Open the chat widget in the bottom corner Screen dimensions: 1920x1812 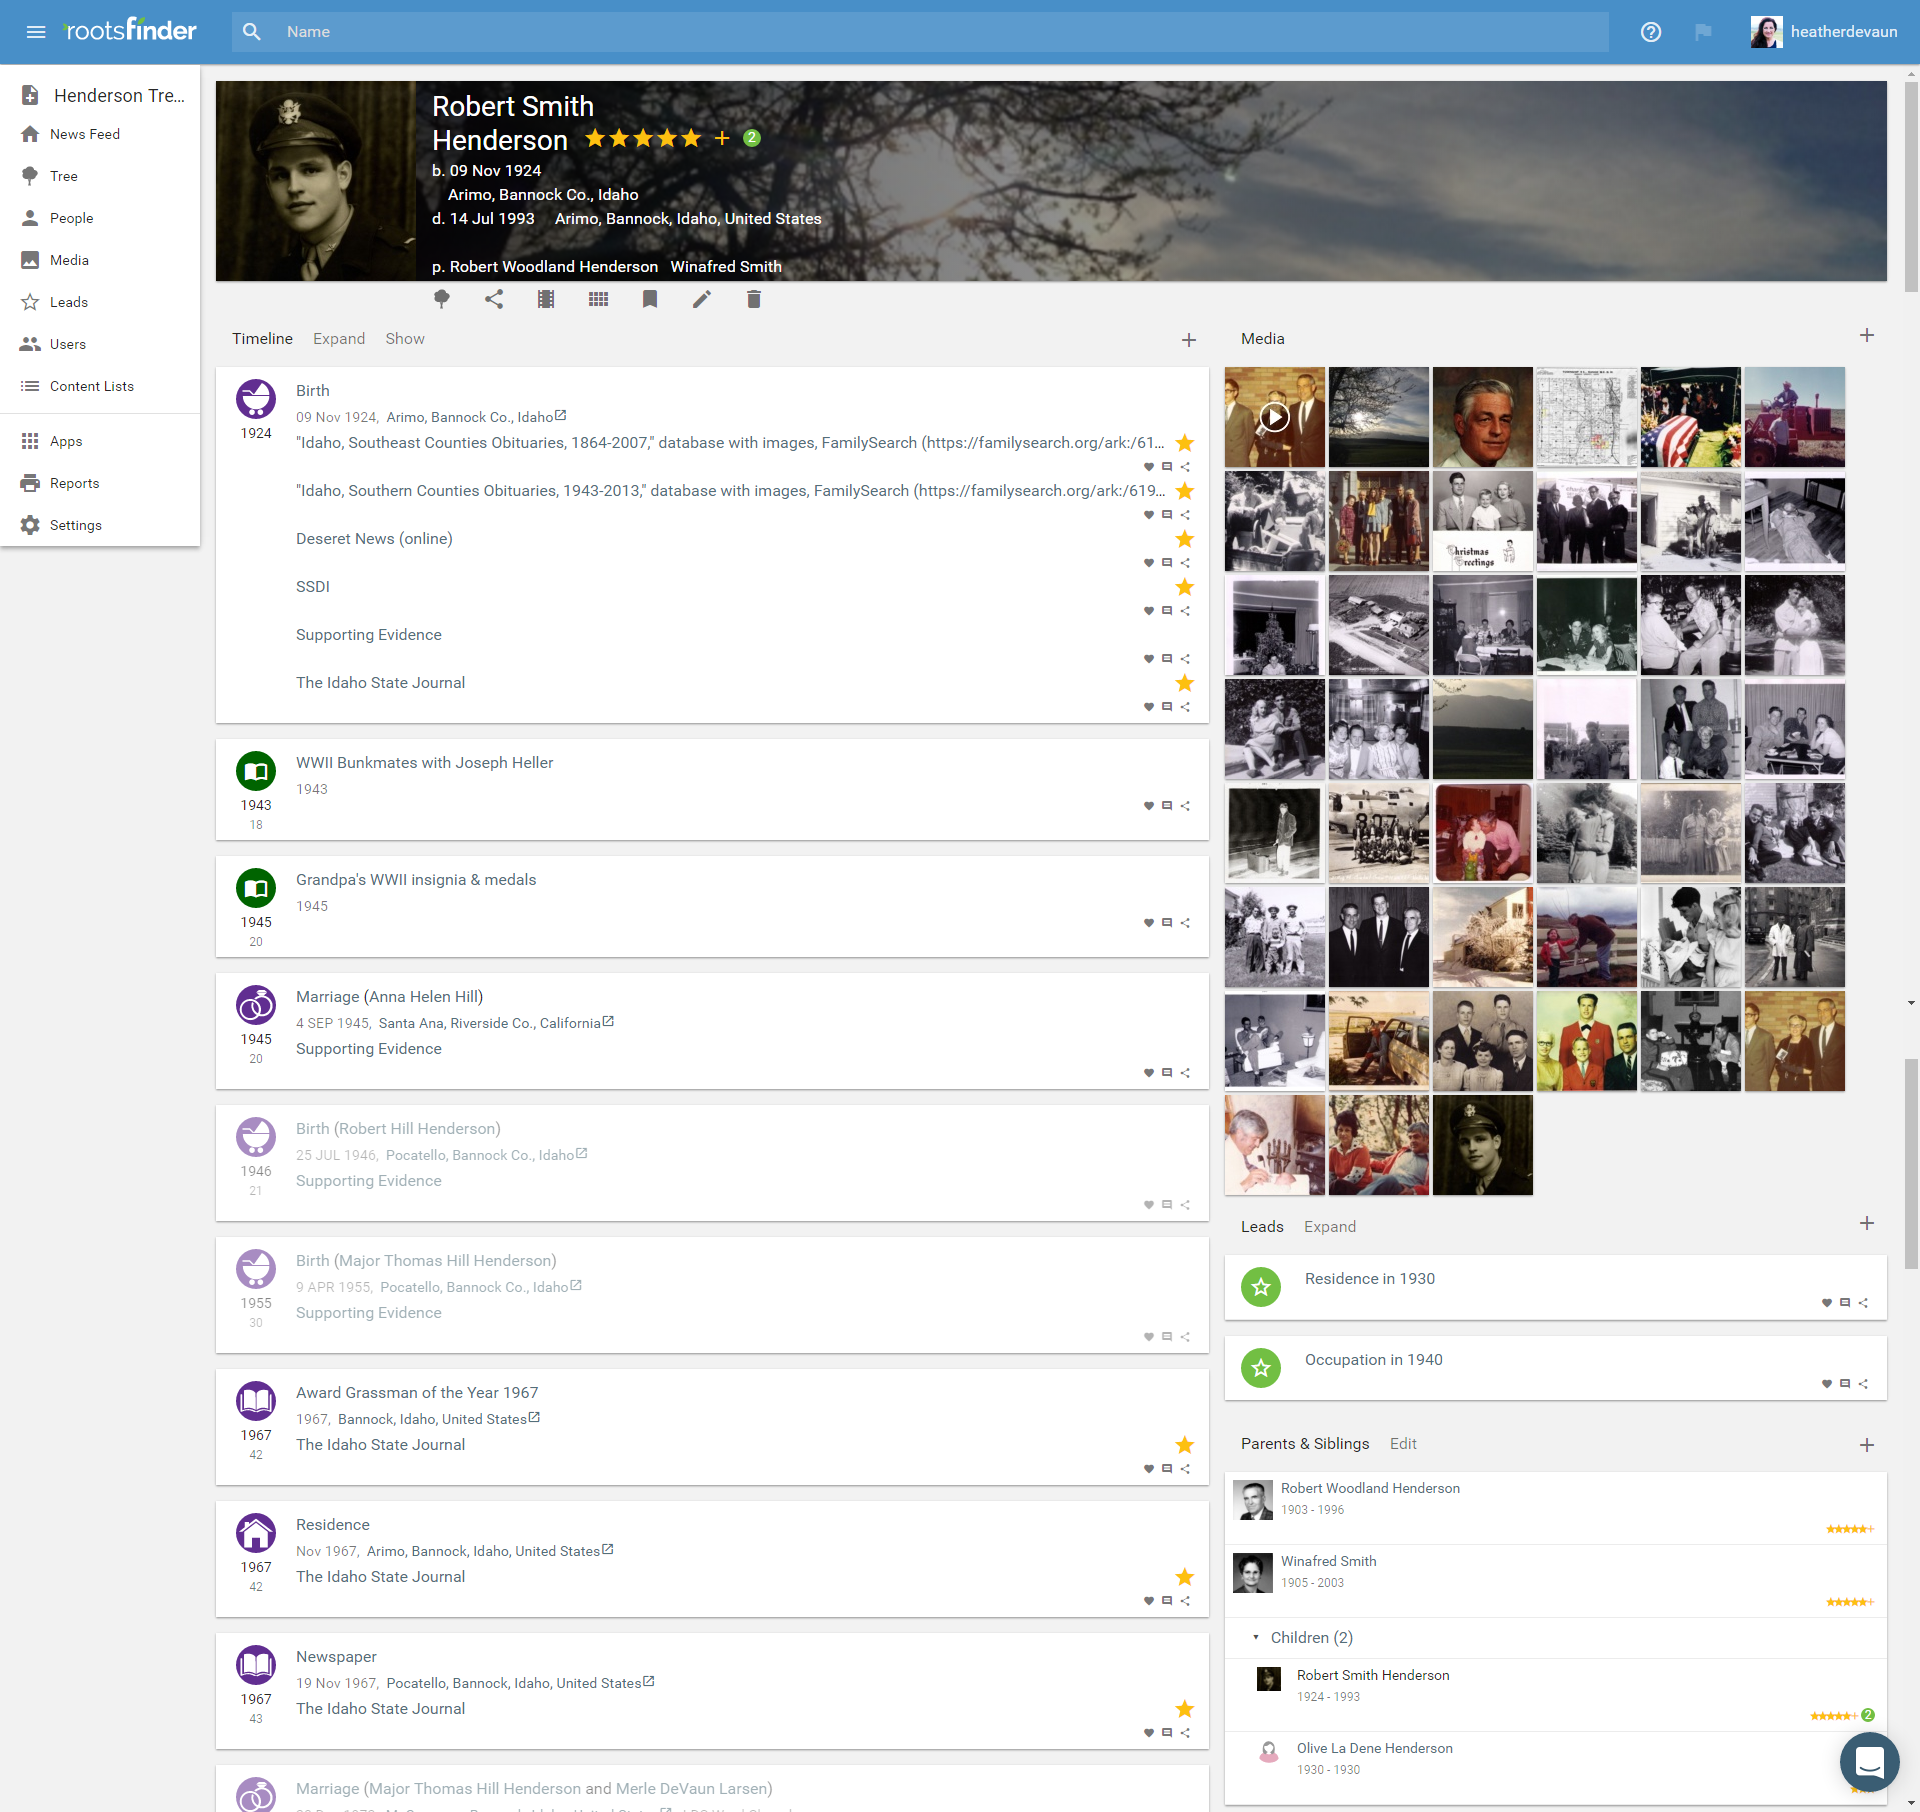click(x=1869, y=1761)
